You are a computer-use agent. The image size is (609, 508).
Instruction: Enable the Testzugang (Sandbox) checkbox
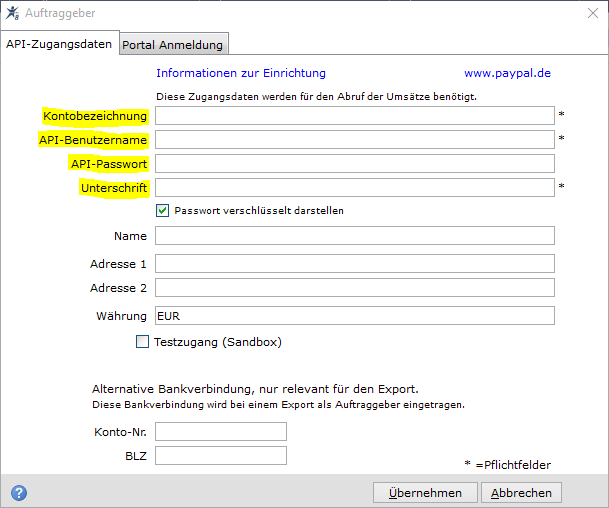pyautogui.click(x=142, y=342)
